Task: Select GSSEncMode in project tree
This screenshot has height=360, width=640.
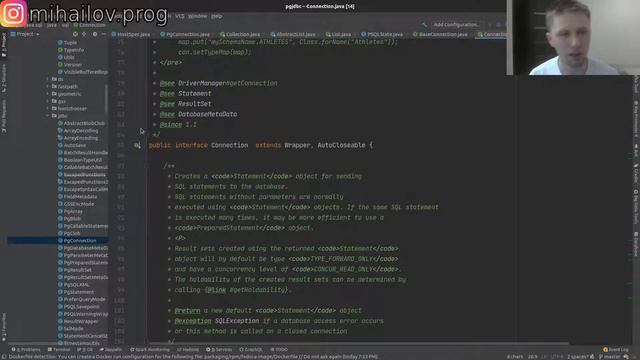Action: (76, 204)
